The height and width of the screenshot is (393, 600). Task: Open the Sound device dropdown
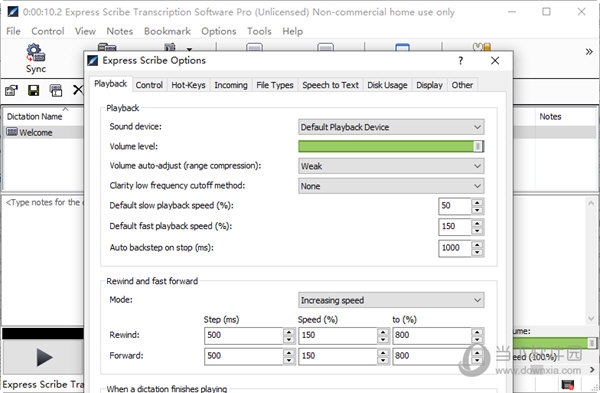point(391,127)
